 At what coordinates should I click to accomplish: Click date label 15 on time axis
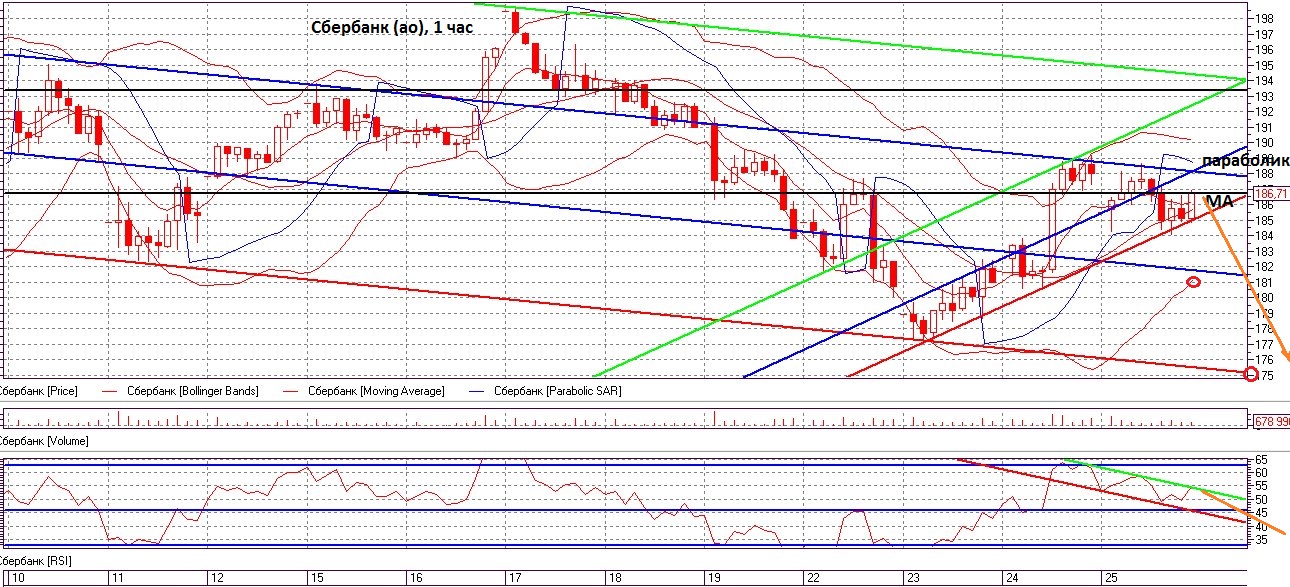315,578
